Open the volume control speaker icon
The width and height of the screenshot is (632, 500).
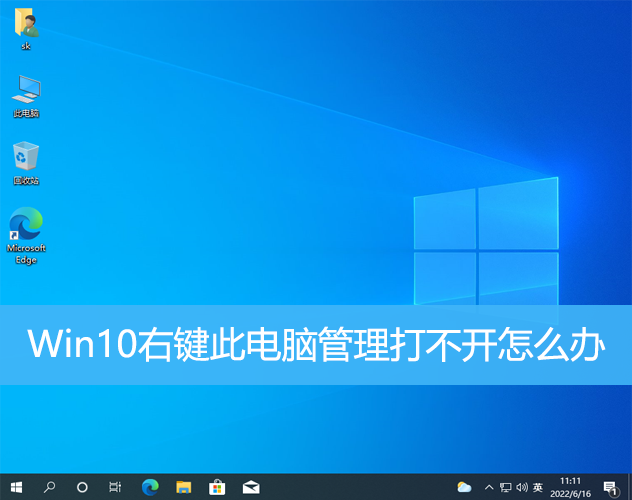(522, 487)
